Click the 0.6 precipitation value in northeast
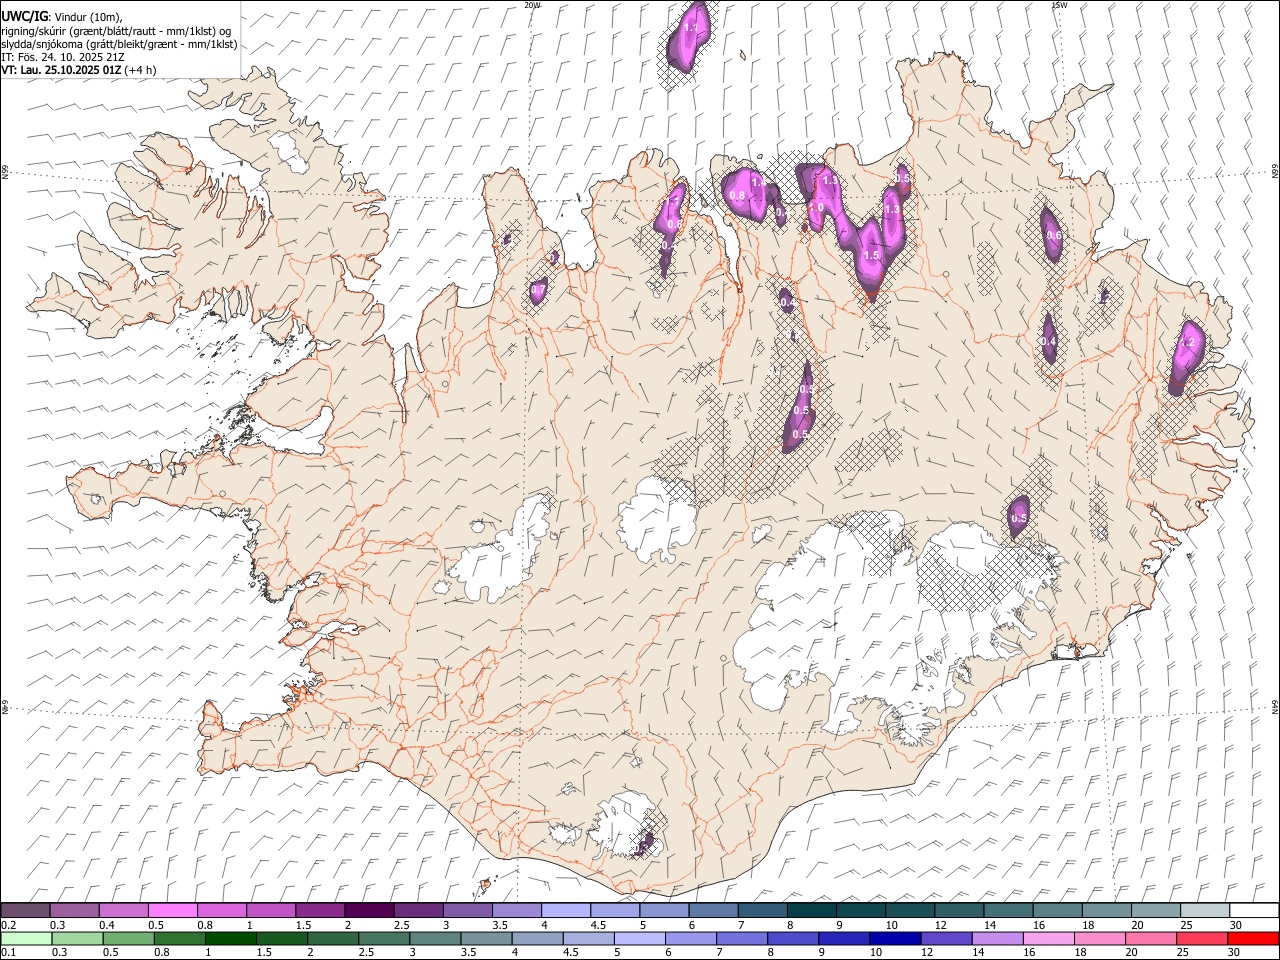Viewport: 1280px width, 960px height. click(1053, 236)
